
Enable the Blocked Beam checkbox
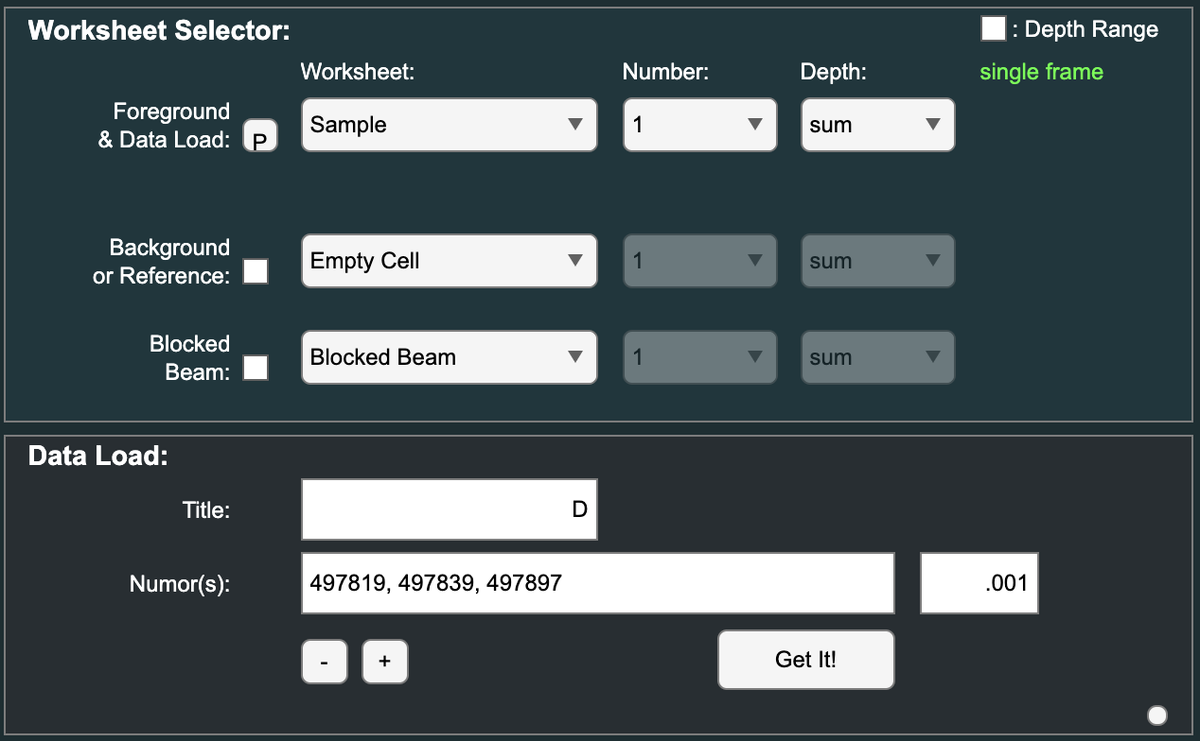point(256,368)
